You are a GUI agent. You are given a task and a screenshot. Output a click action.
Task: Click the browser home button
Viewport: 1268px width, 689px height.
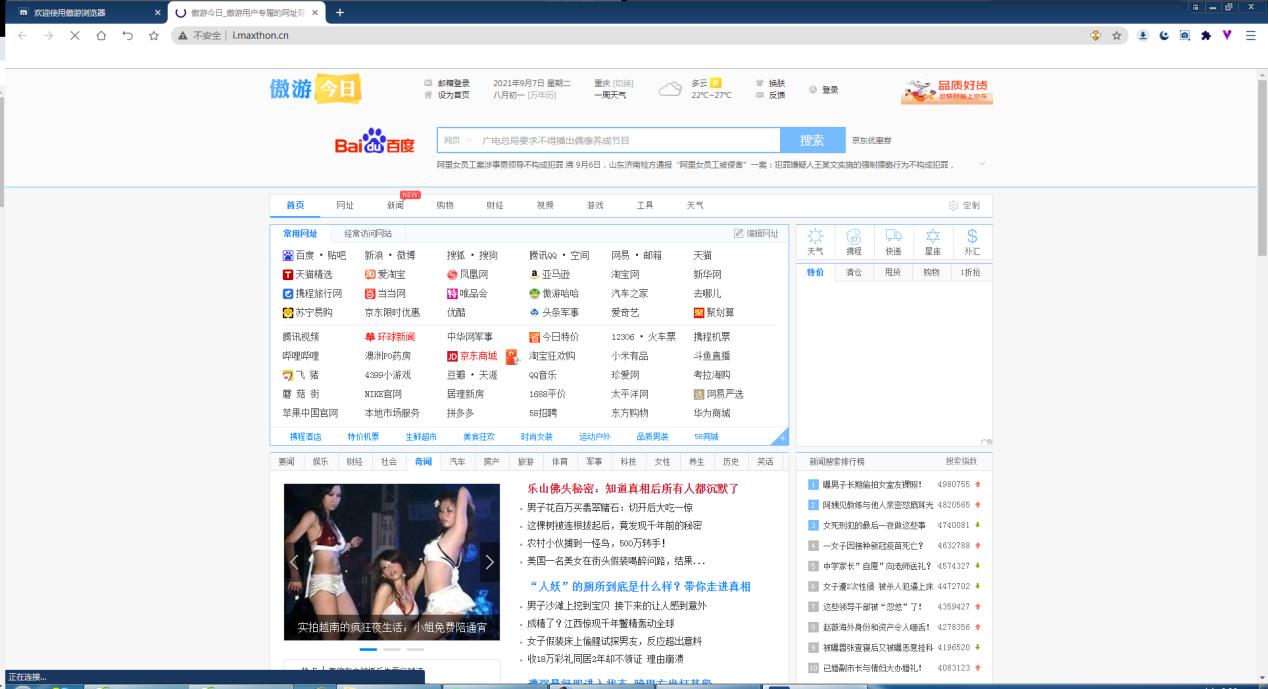101,35
